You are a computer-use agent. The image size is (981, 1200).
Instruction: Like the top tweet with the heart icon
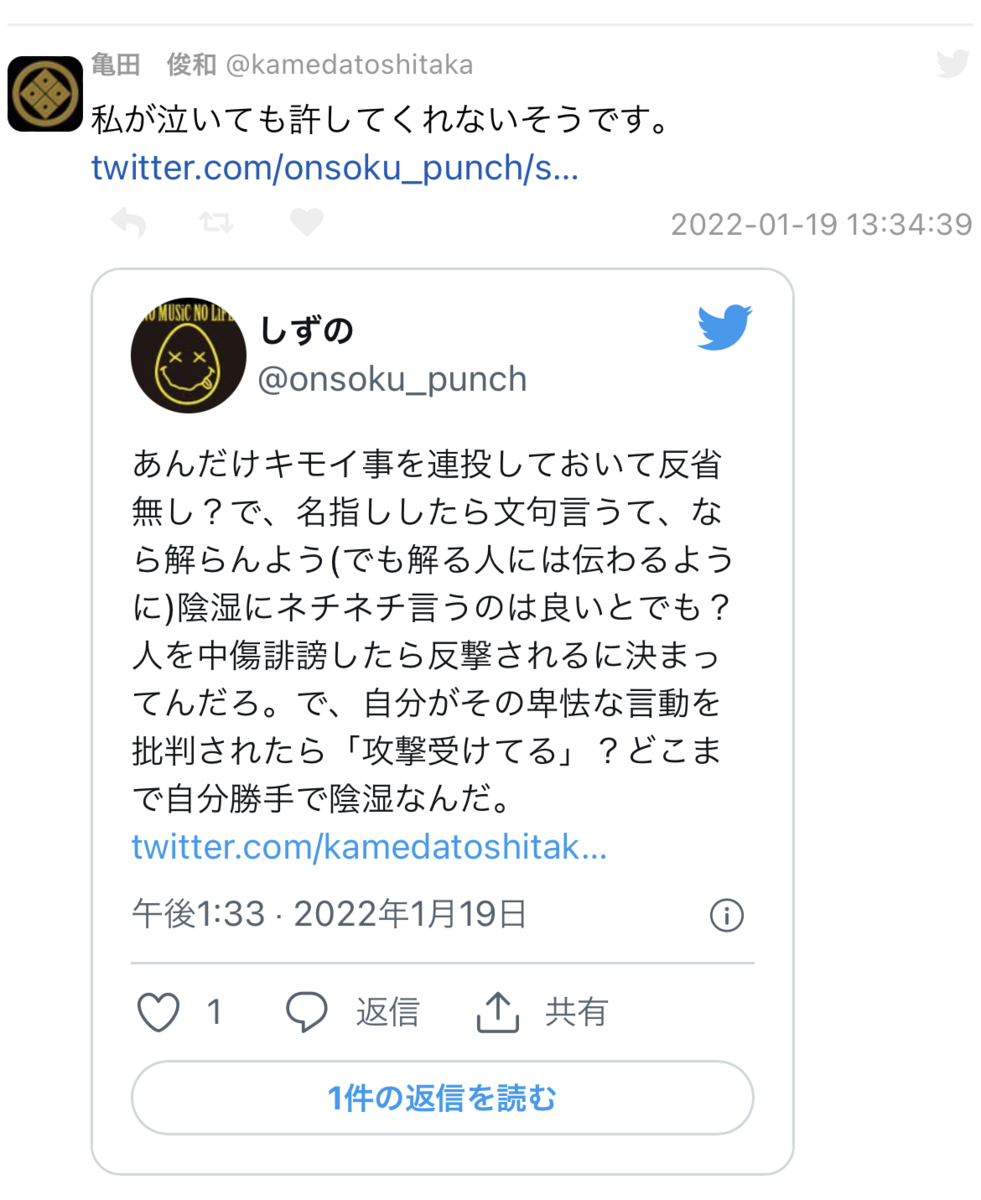click(x=306, y=222)
